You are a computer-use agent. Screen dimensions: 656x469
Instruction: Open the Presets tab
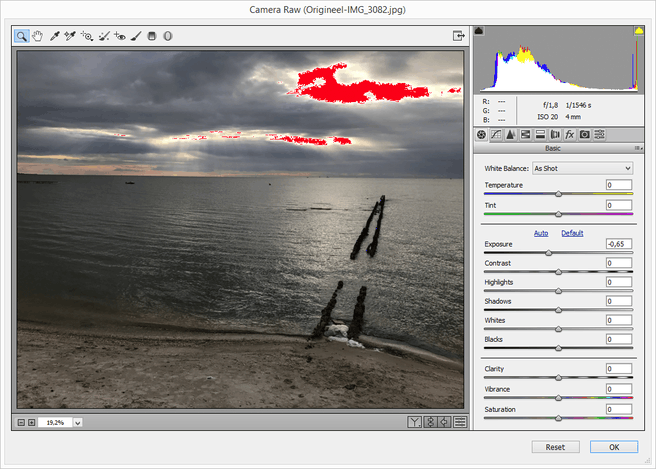(x=600, y=135)
